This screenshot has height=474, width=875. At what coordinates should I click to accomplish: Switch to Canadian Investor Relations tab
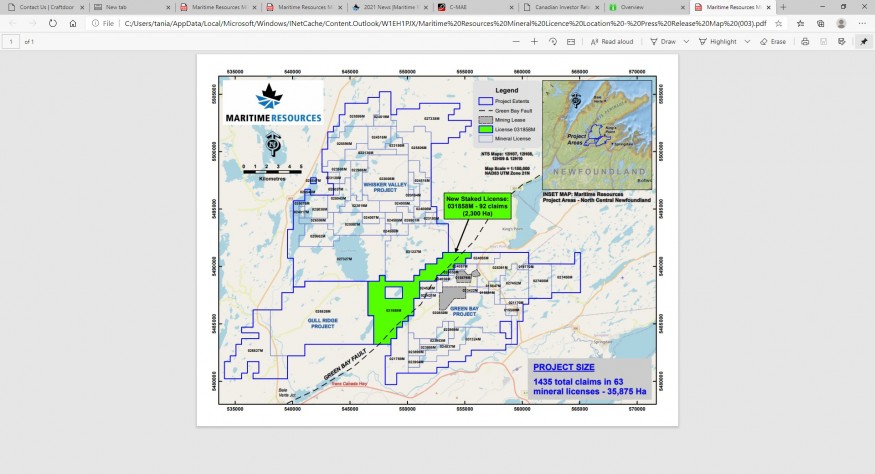pos(560,7)
